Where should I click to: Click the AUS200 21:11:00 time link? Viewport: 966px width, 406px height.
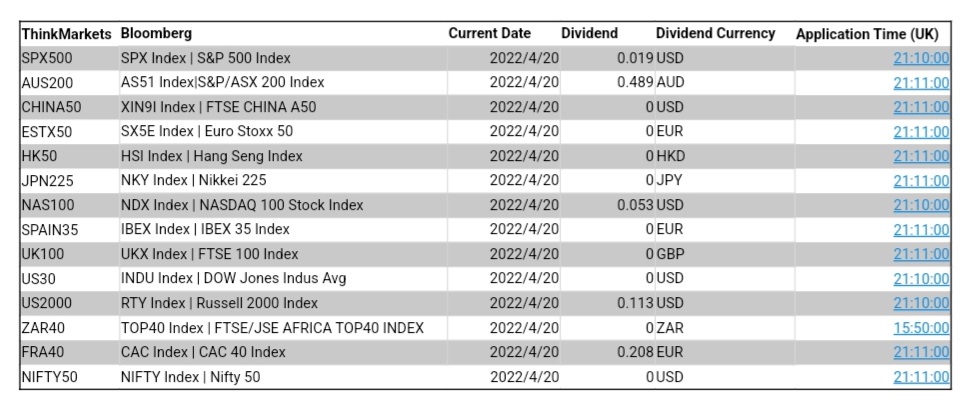[921, 82]
